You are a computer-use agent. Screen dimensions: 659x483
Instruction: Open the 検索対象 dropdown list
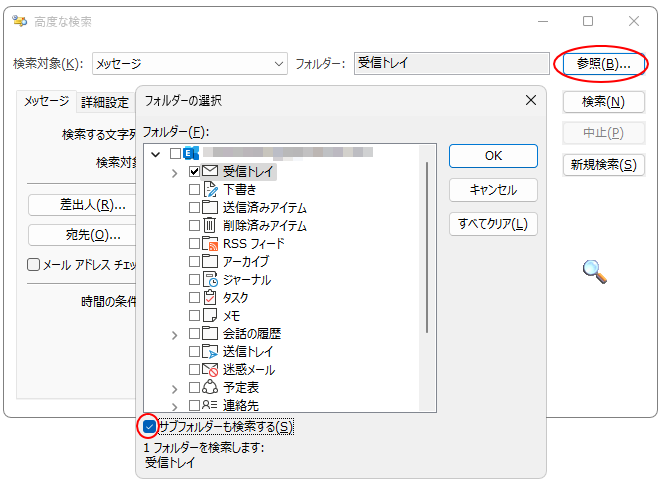[x=278, y=64]
